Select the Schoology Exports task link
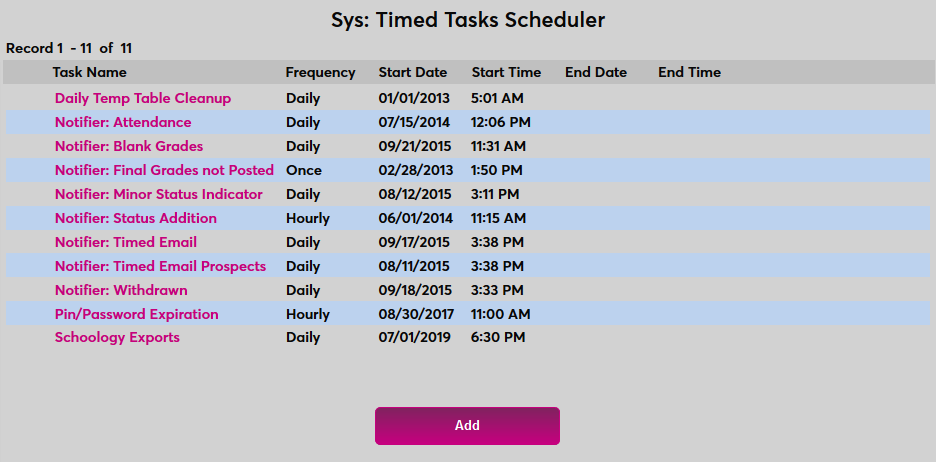 (x=117, y=337)
